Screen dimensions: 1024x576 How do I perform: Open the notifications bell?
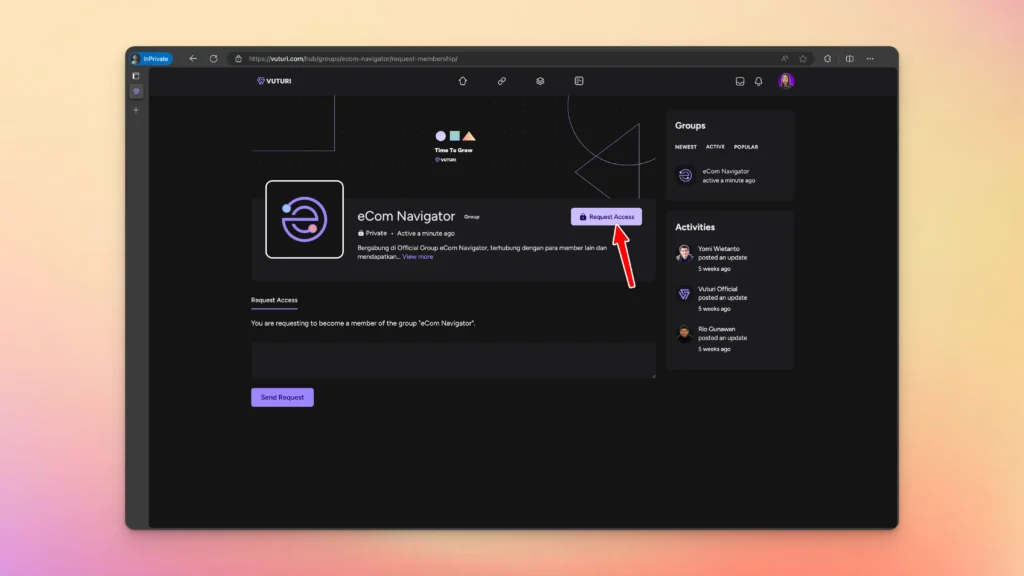pyautogui.click(x=759, y=82)
